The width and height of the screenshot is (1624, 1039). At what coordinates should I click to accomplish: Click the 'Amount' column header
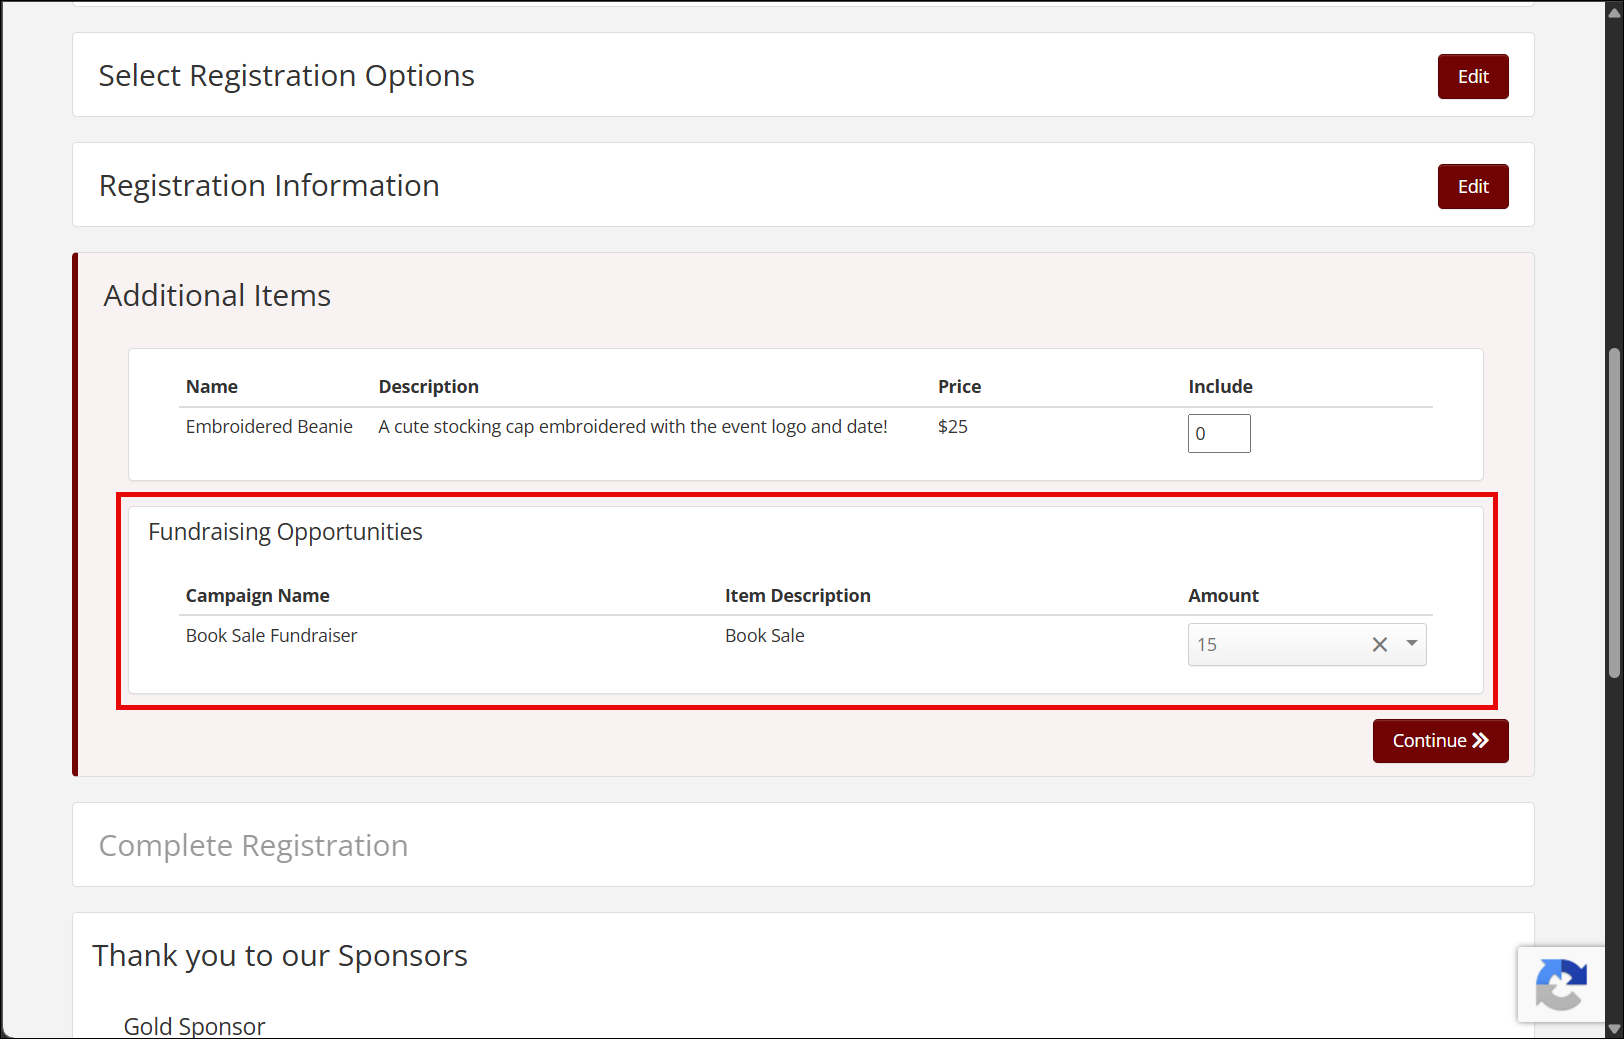[x=1223, y=596]
